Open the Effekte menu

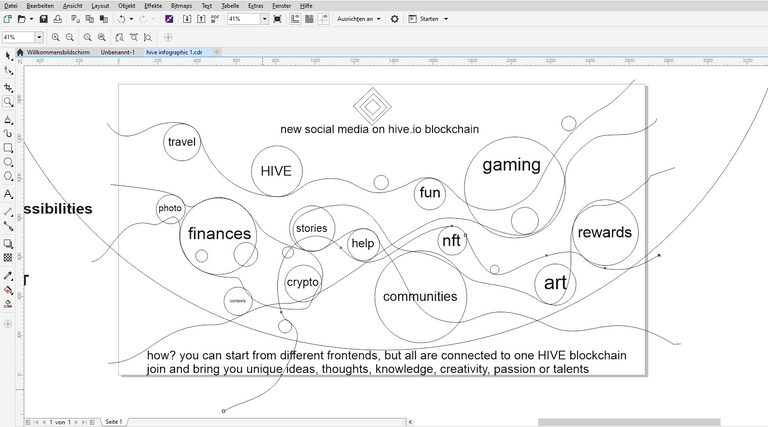point(153,5)
